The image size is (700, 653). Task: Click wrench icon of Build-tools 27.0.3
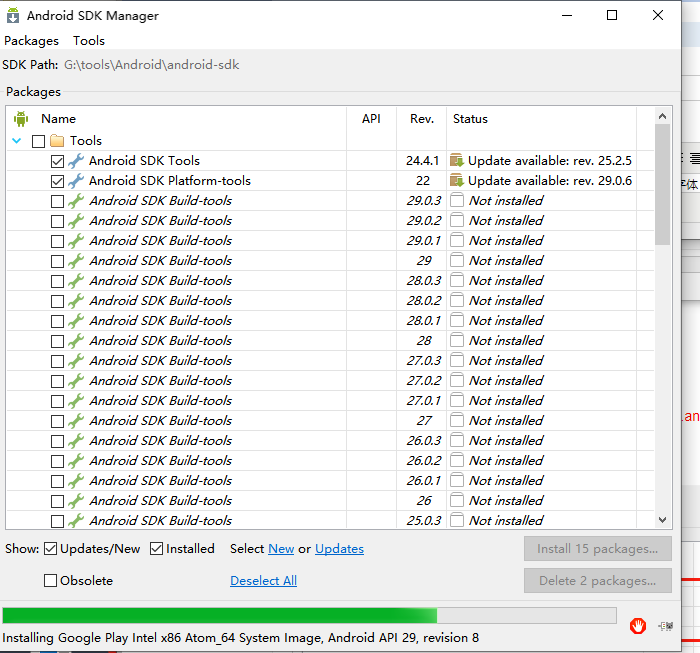(x=76, y=361)
